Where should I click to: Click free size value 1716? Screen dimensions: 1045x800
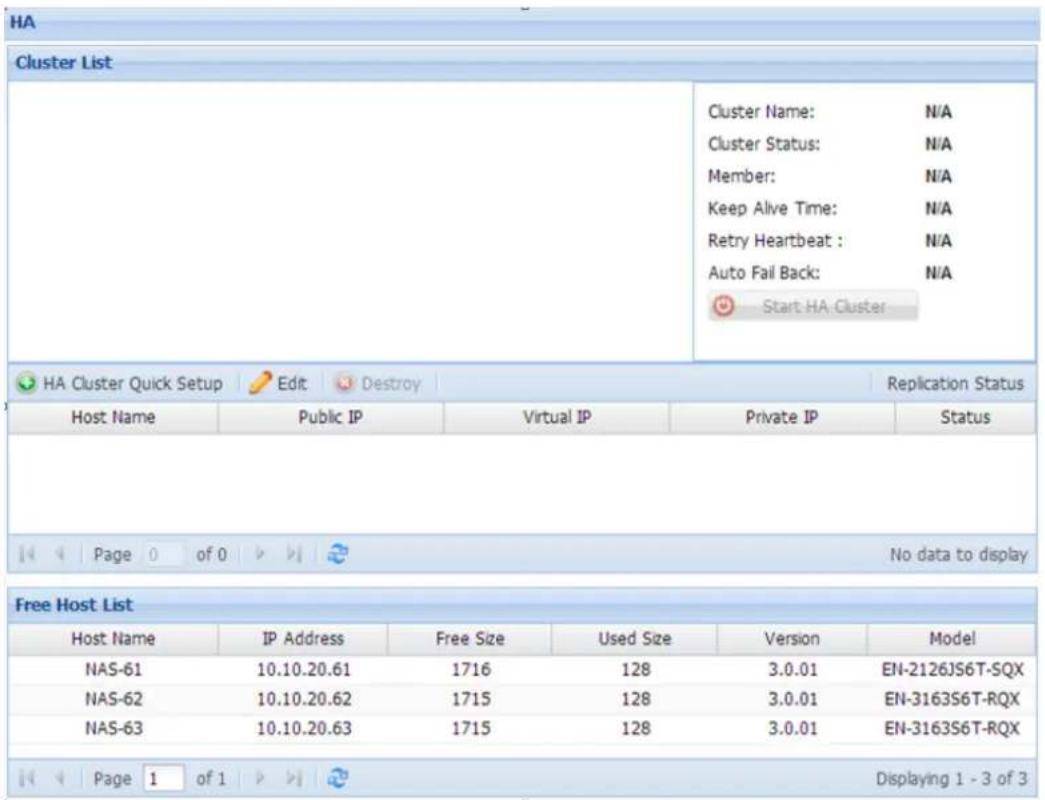coord(471,669)
